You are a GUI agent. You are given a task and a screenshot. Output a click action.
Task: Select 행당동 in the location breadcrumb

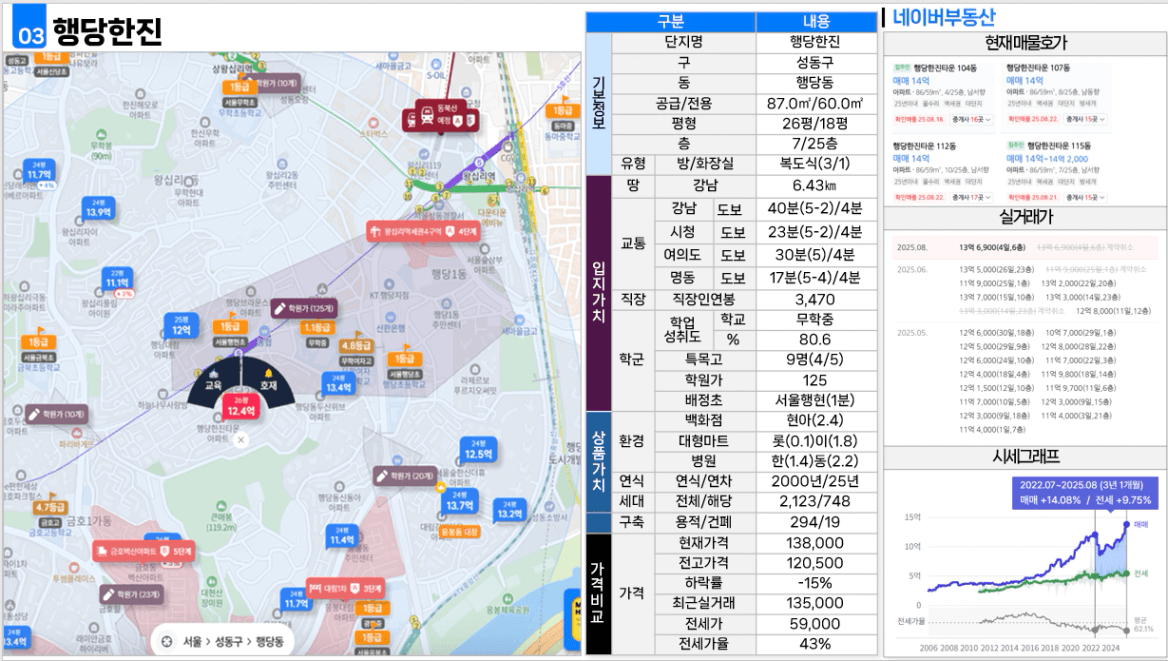pos(270,641)
